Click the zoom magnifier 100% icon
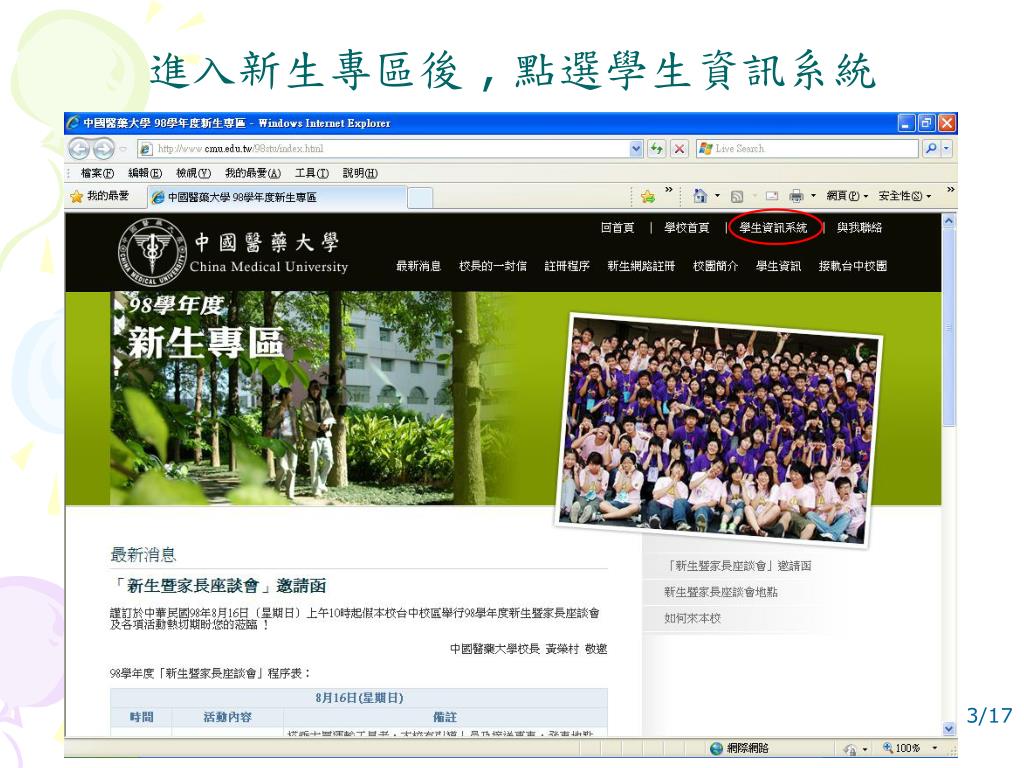This screenshot has height=768, width=1024. click(x=888, y=748)
